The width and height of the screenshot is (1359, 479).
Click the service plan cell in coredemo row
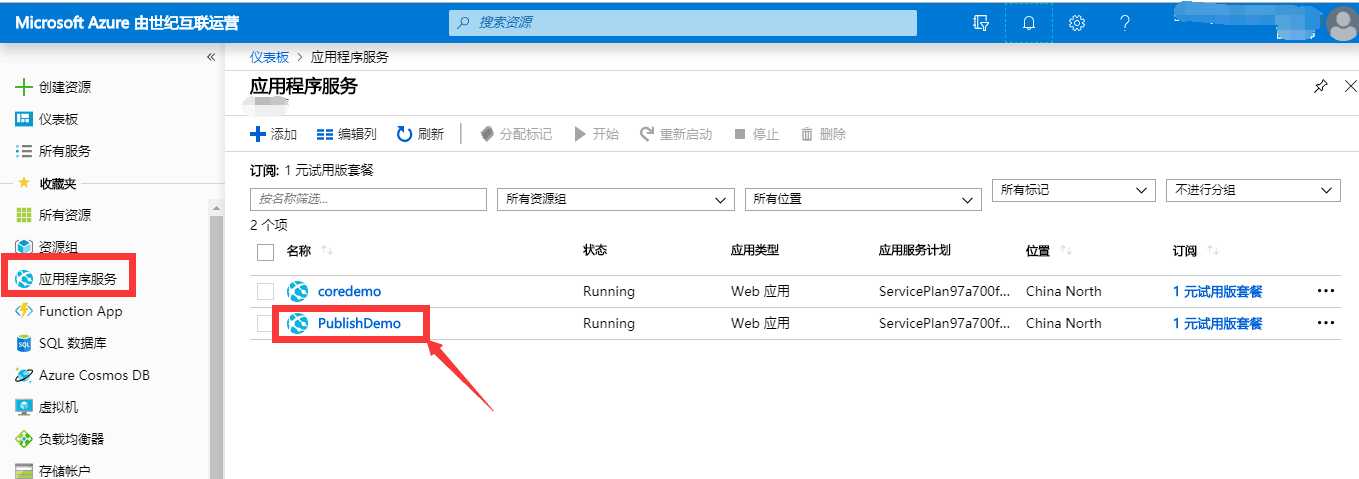point(945,291)
